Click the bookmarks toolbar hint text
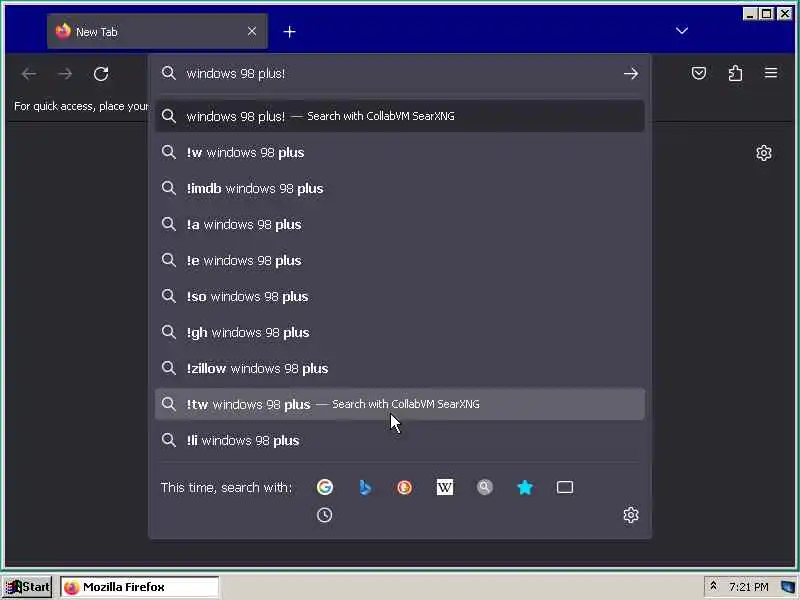Viewport: 800px width, 600px height. pyautogui.click(x=81, y=106)
